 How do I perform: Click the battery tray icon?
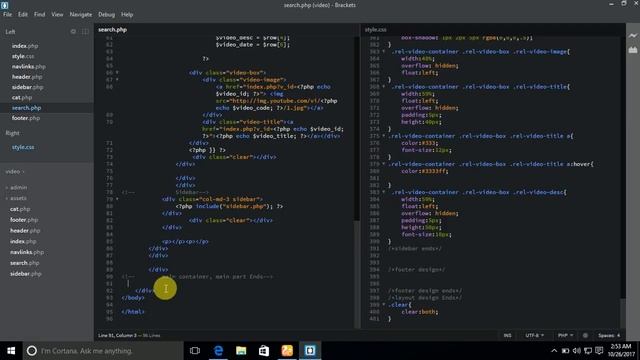[x=565, y=351]
